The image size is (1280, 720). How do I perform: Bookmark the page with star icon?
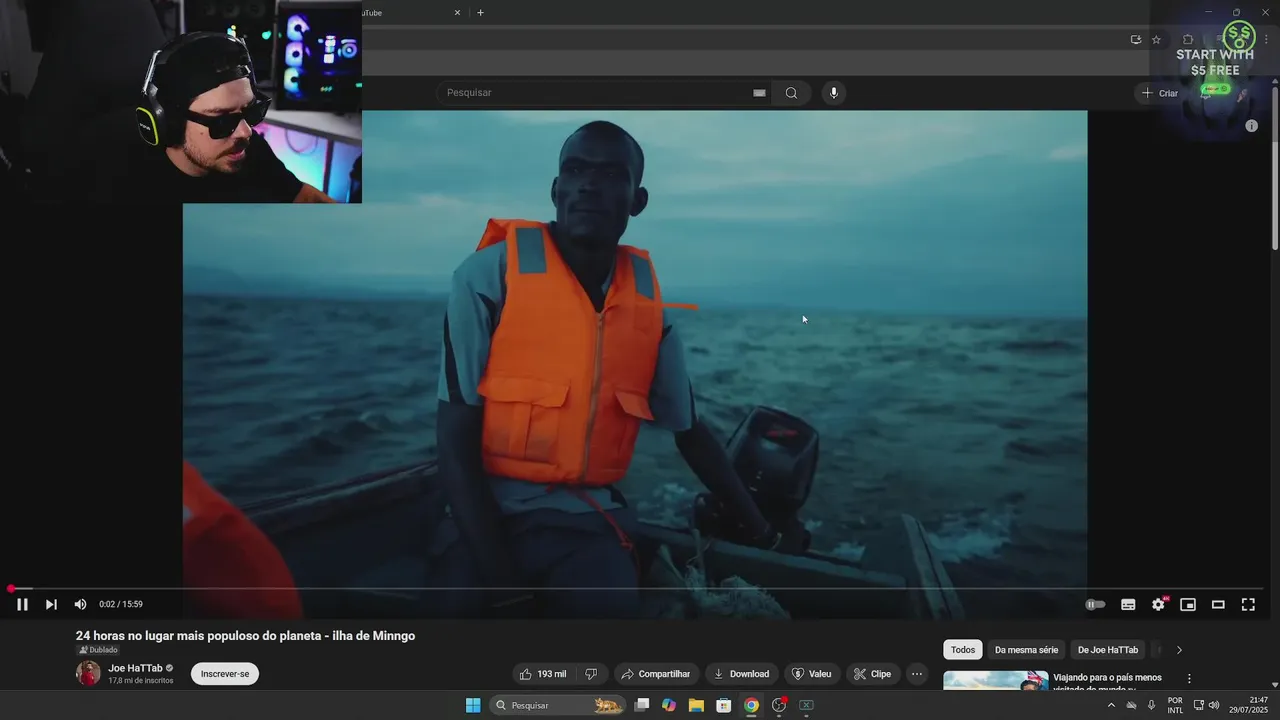[1156, 40]
